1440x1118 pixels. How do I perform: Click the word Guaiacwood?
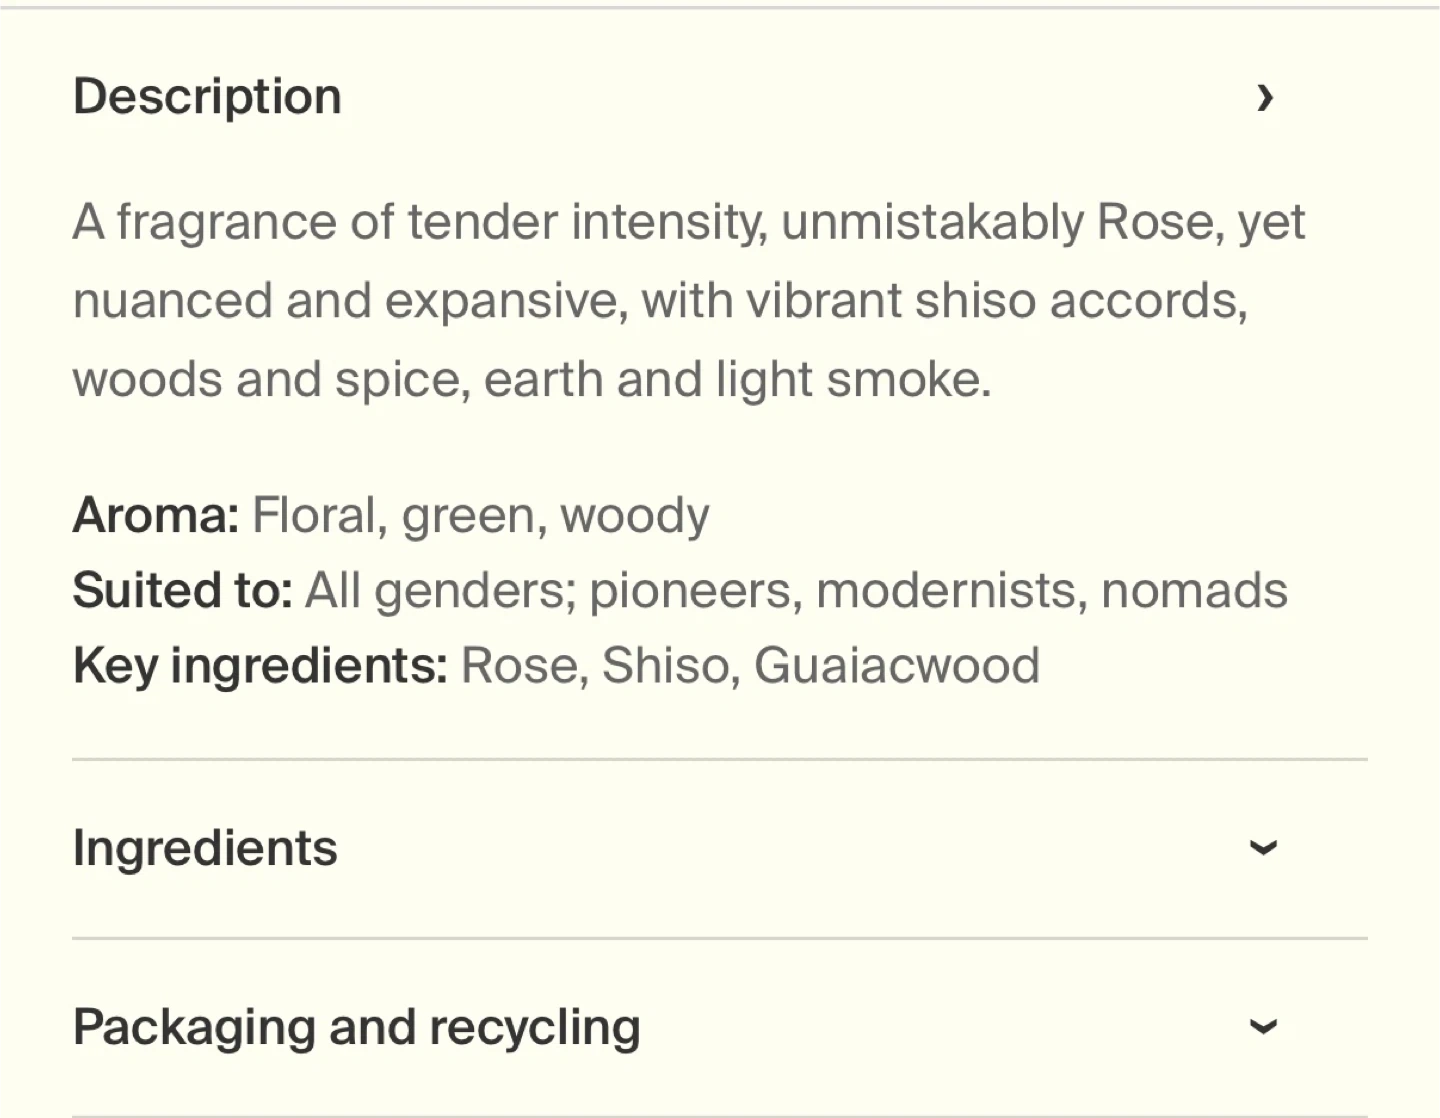[x=897, y=665]
